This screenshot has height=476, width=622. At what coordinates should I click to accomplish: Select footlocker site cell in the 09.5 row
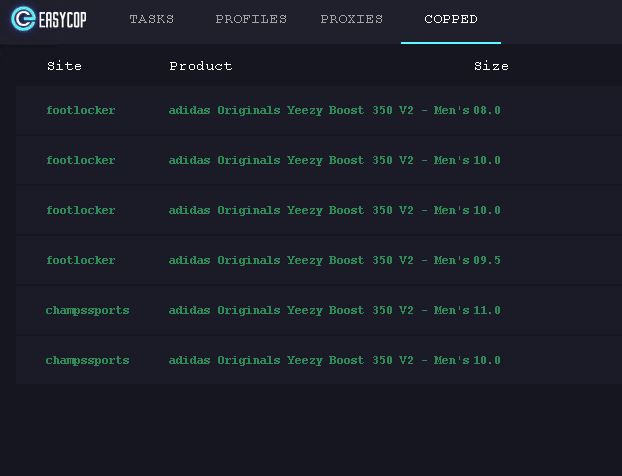(81, 260)
